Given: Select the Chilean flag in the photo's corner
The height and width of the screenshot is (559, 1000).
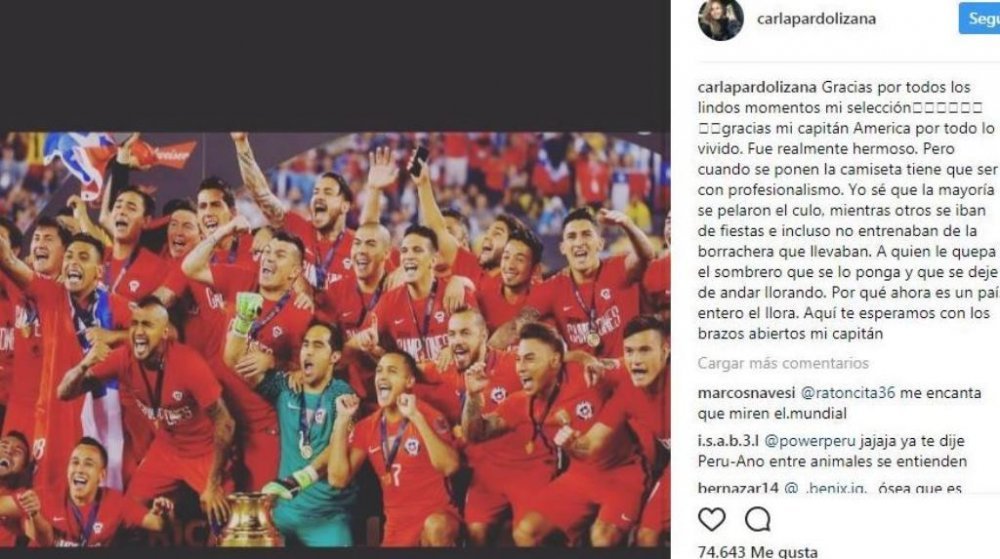Looking at the screenshot, I should click(80, 159).
